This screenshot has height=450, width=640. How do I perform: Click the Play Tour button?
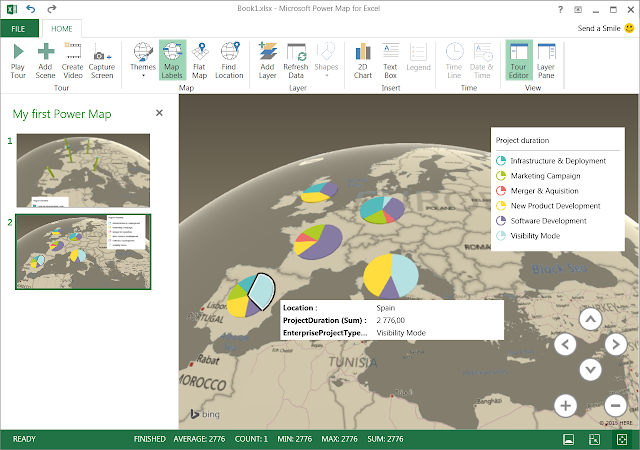point(18,60)
